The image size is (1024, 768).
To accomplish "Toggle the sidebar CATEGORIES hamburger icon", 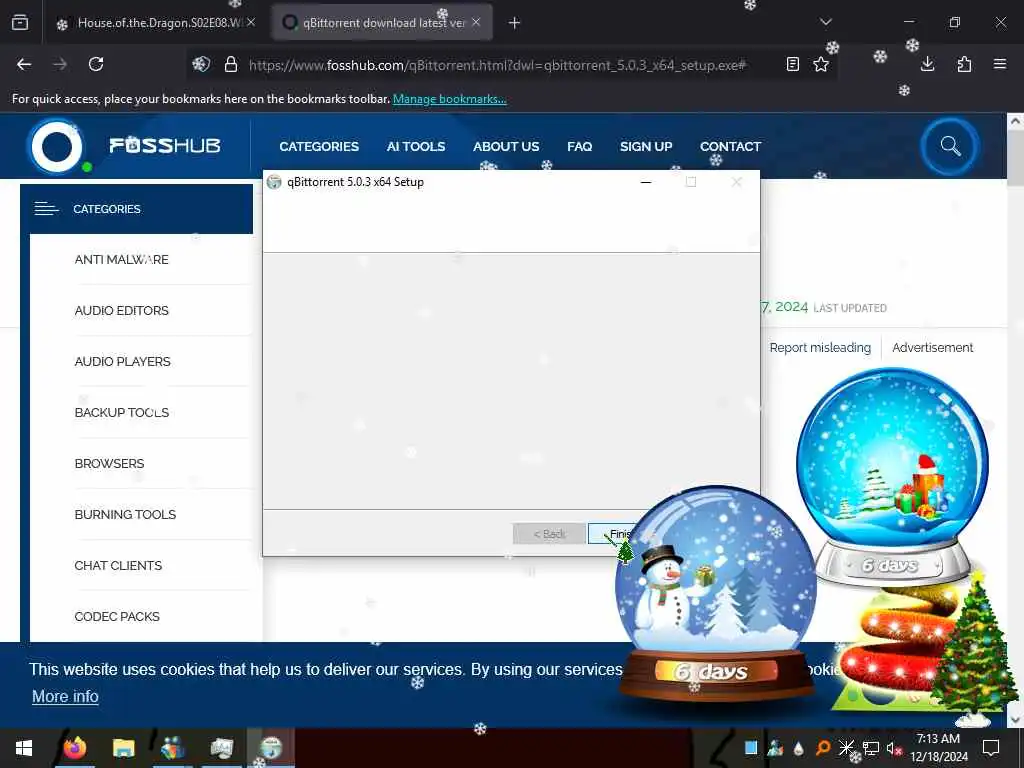I will [x=46, y=209].
